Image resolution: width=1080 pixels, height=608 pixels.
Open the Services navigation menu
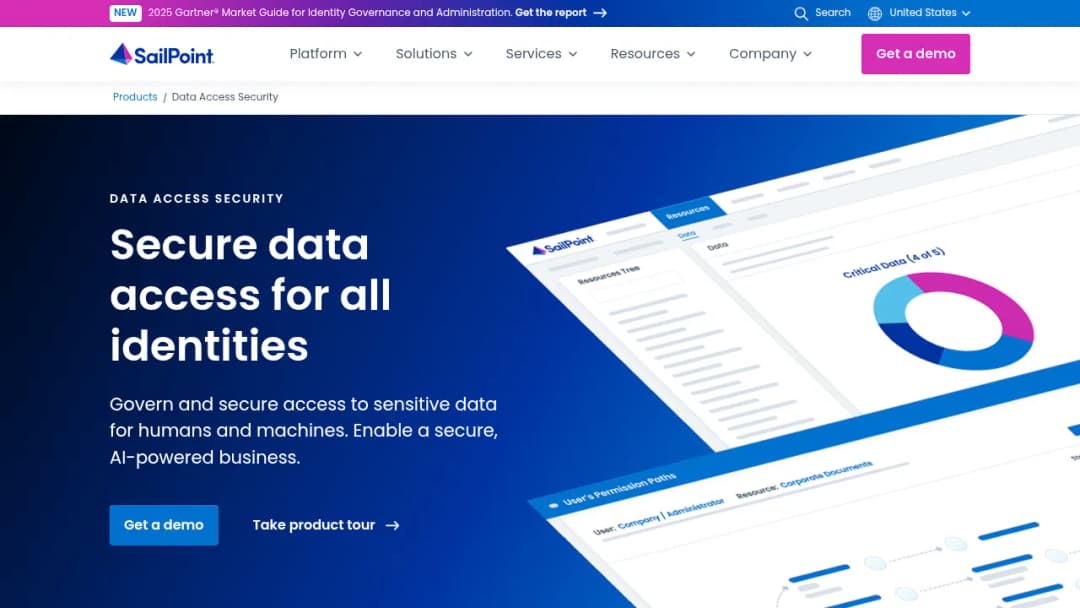click(x=541, y=54)
